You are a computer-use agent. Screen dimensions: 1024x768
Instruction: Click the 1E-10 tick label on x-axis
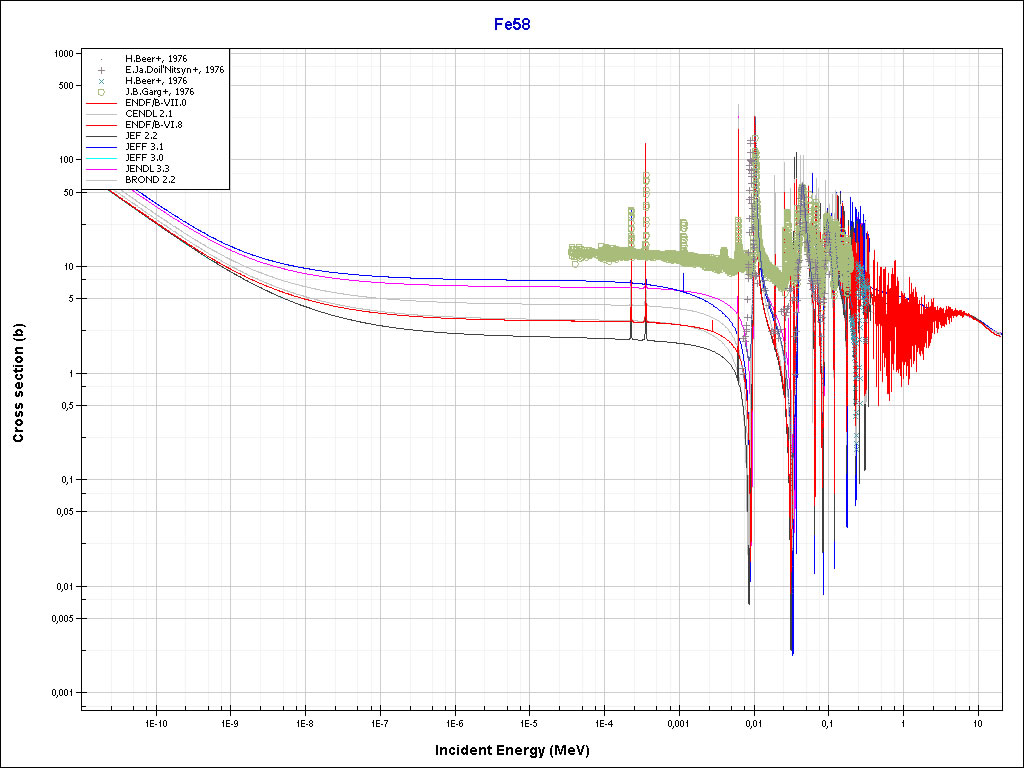155,722
